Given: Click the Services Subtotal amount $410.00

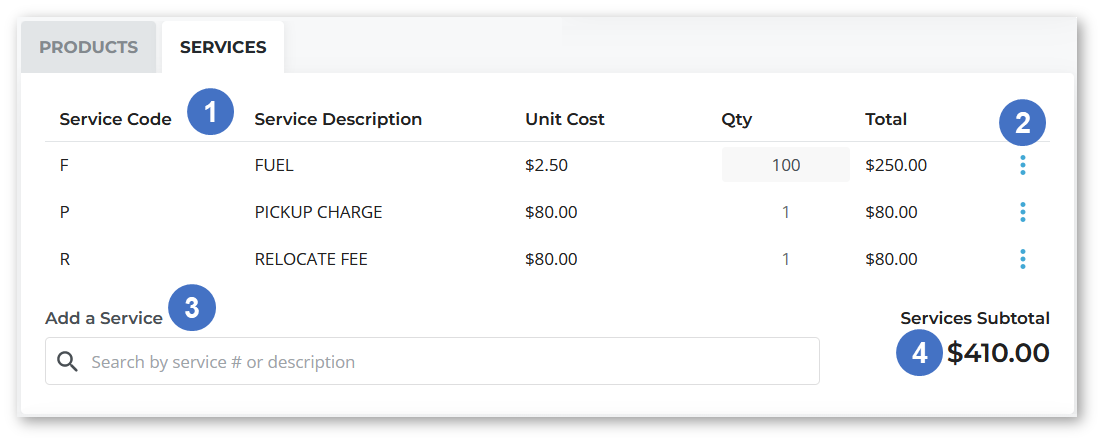Looking at the screenshot, I should [998, 353].
